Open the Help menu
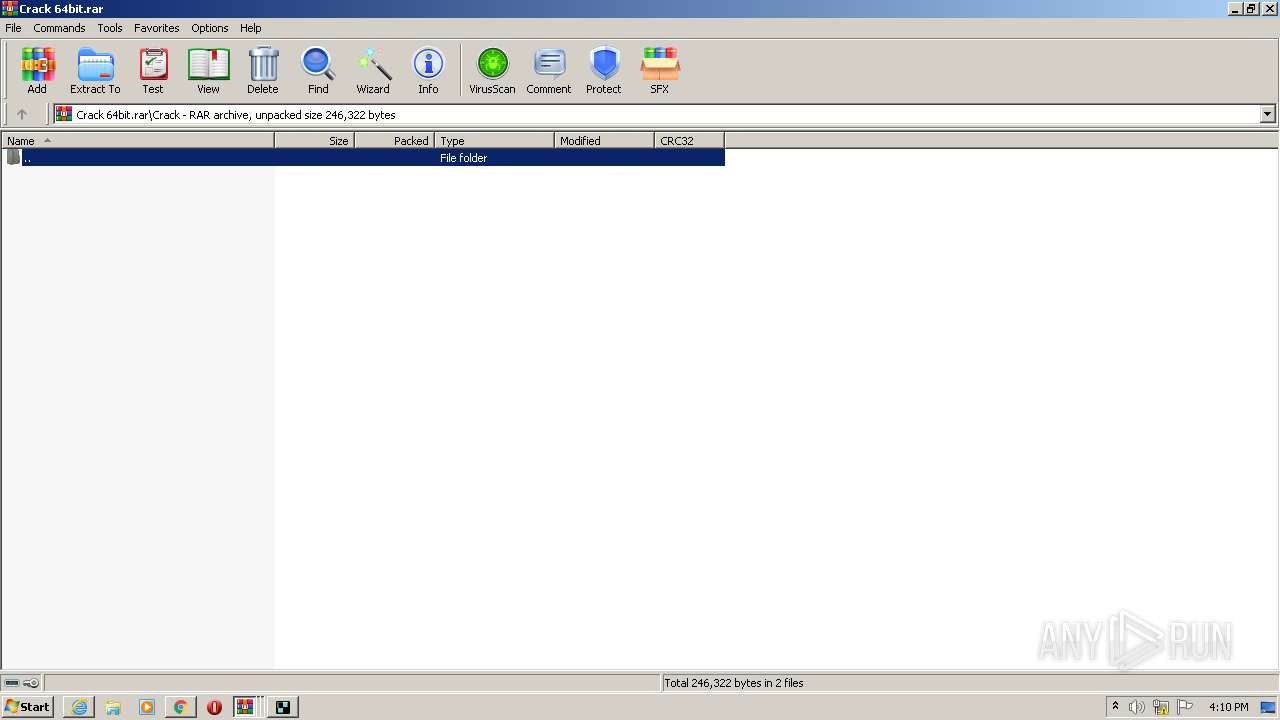The width and height of the screenshot is (1280, 720). [251, 28]
